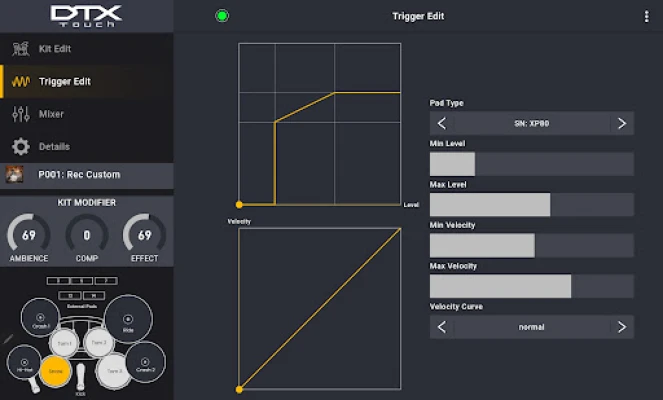This screenshot has height=400, width=663.
Task: Go to previous Pad Type
Action: (x=442, y=123)
